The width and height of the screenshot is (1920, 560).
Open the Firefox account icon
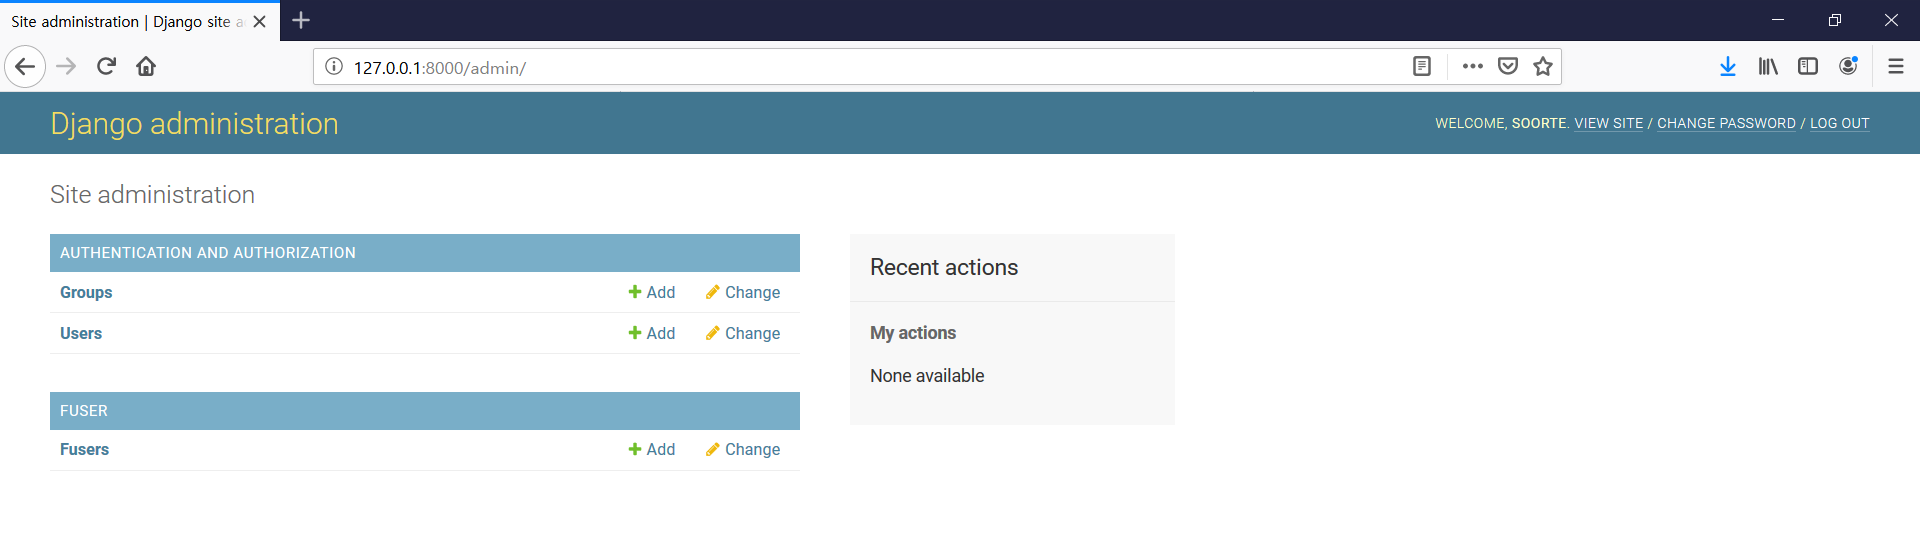[x=1848, y=67]
